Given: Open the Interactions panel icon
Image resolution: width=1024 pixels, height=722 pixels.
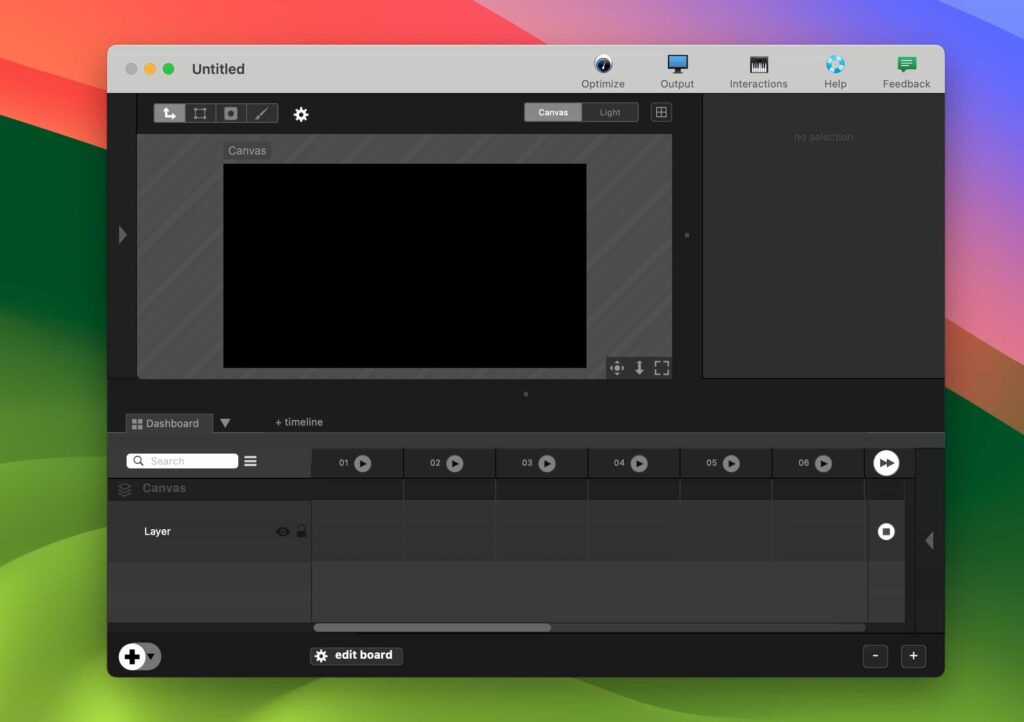Looking at the screenshot, I should pyautogui.click(x=757, y=68).
